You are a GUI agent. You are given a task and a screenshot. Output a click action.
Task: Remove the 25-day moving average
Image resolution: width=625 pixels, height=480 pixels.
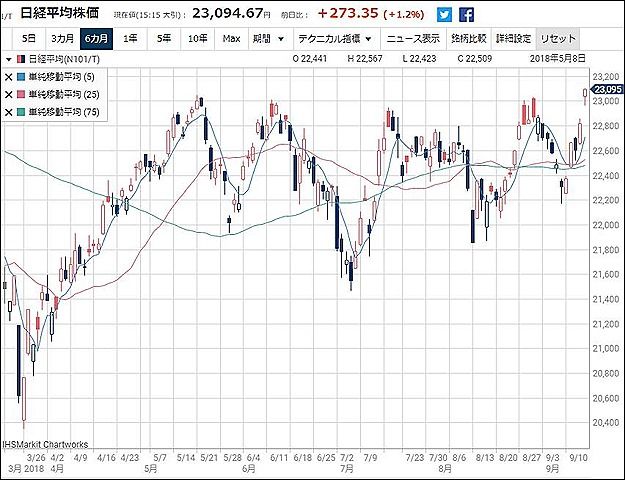[8, 94]
